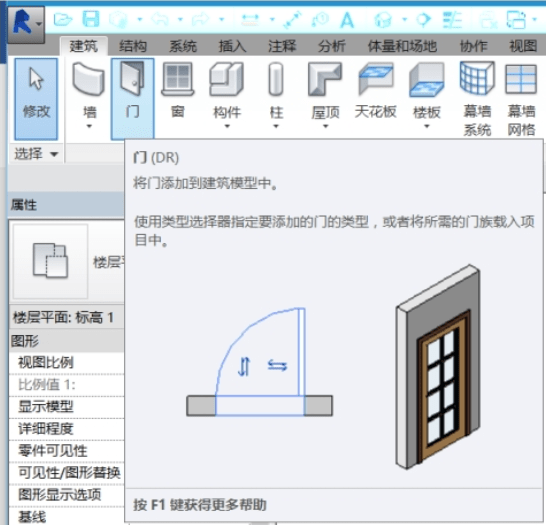This screenshot has height=525, width=546.
Task: Switch to the 体量和场地 ribbon tab
Action: (x=402, y=46)
